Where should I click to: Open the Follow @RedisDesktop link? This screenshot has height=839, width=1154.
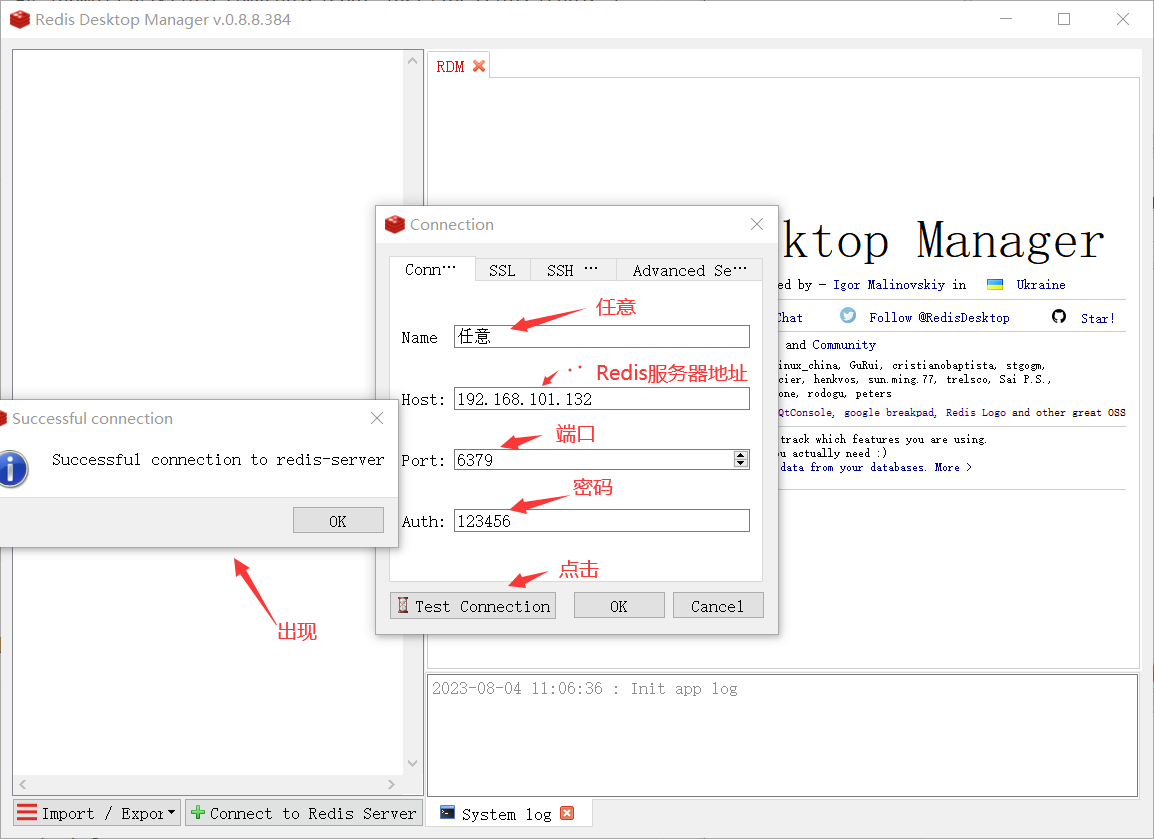pos(939,317)
